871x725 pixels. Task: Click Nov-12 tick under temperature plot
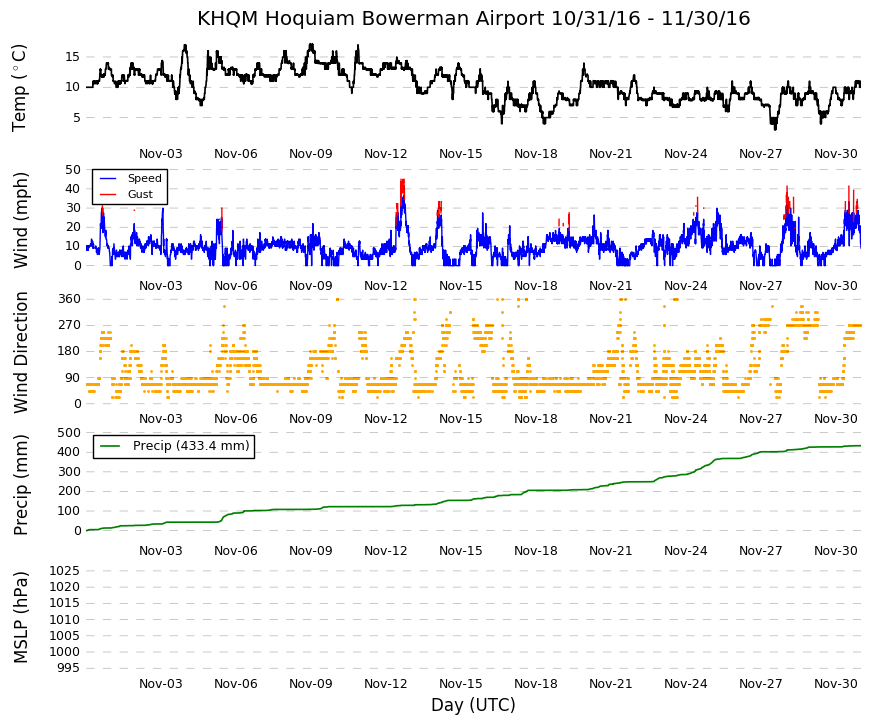pyautogui.click(x=386, y=154)
